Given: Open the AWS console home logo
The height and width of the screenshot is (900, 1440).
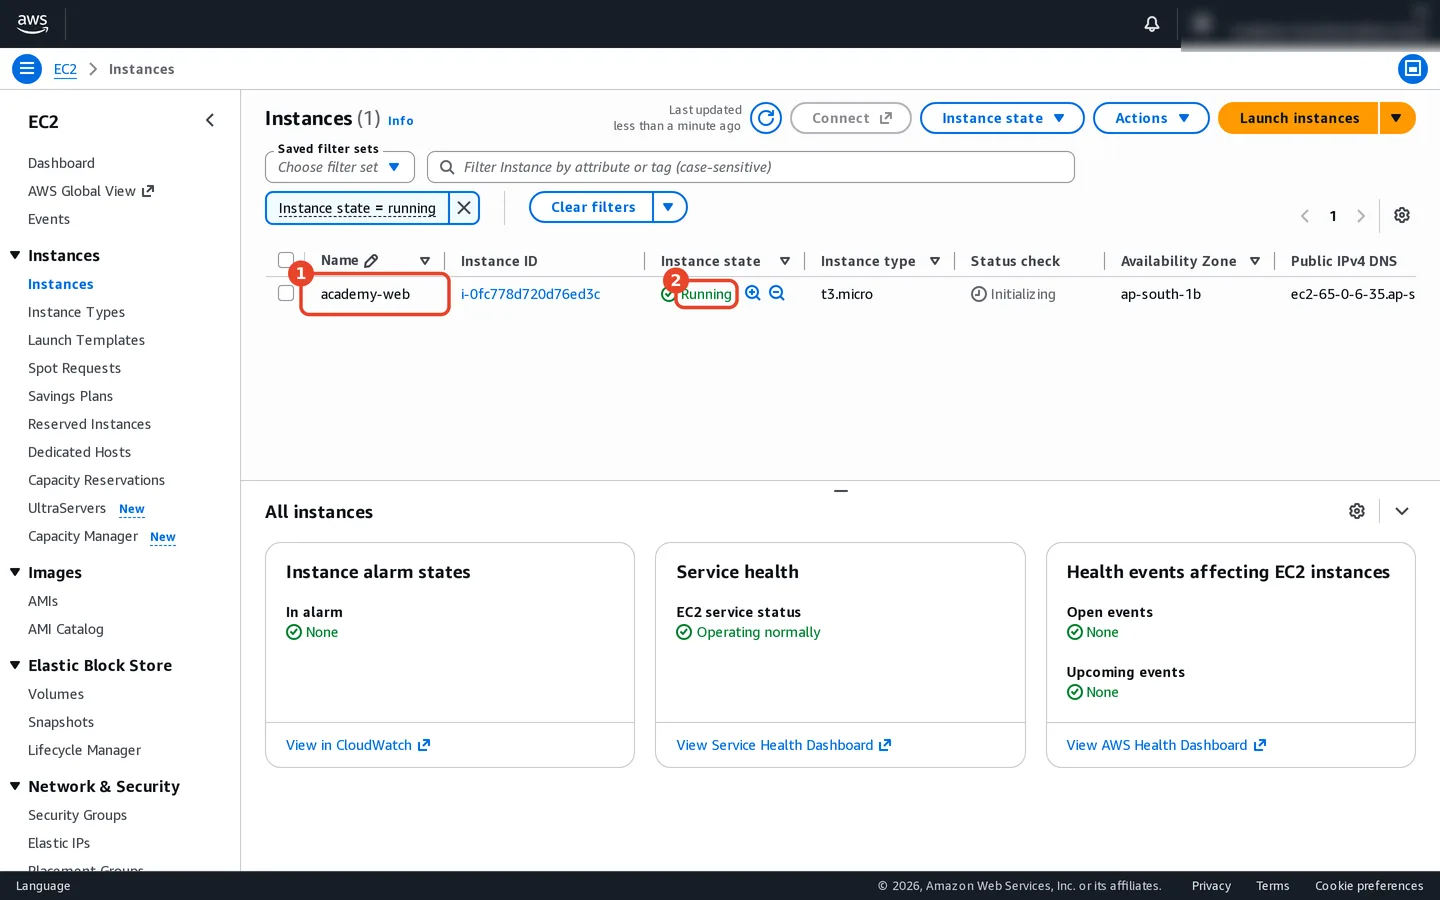Looking at the screenshot, I should click(32, 23).
